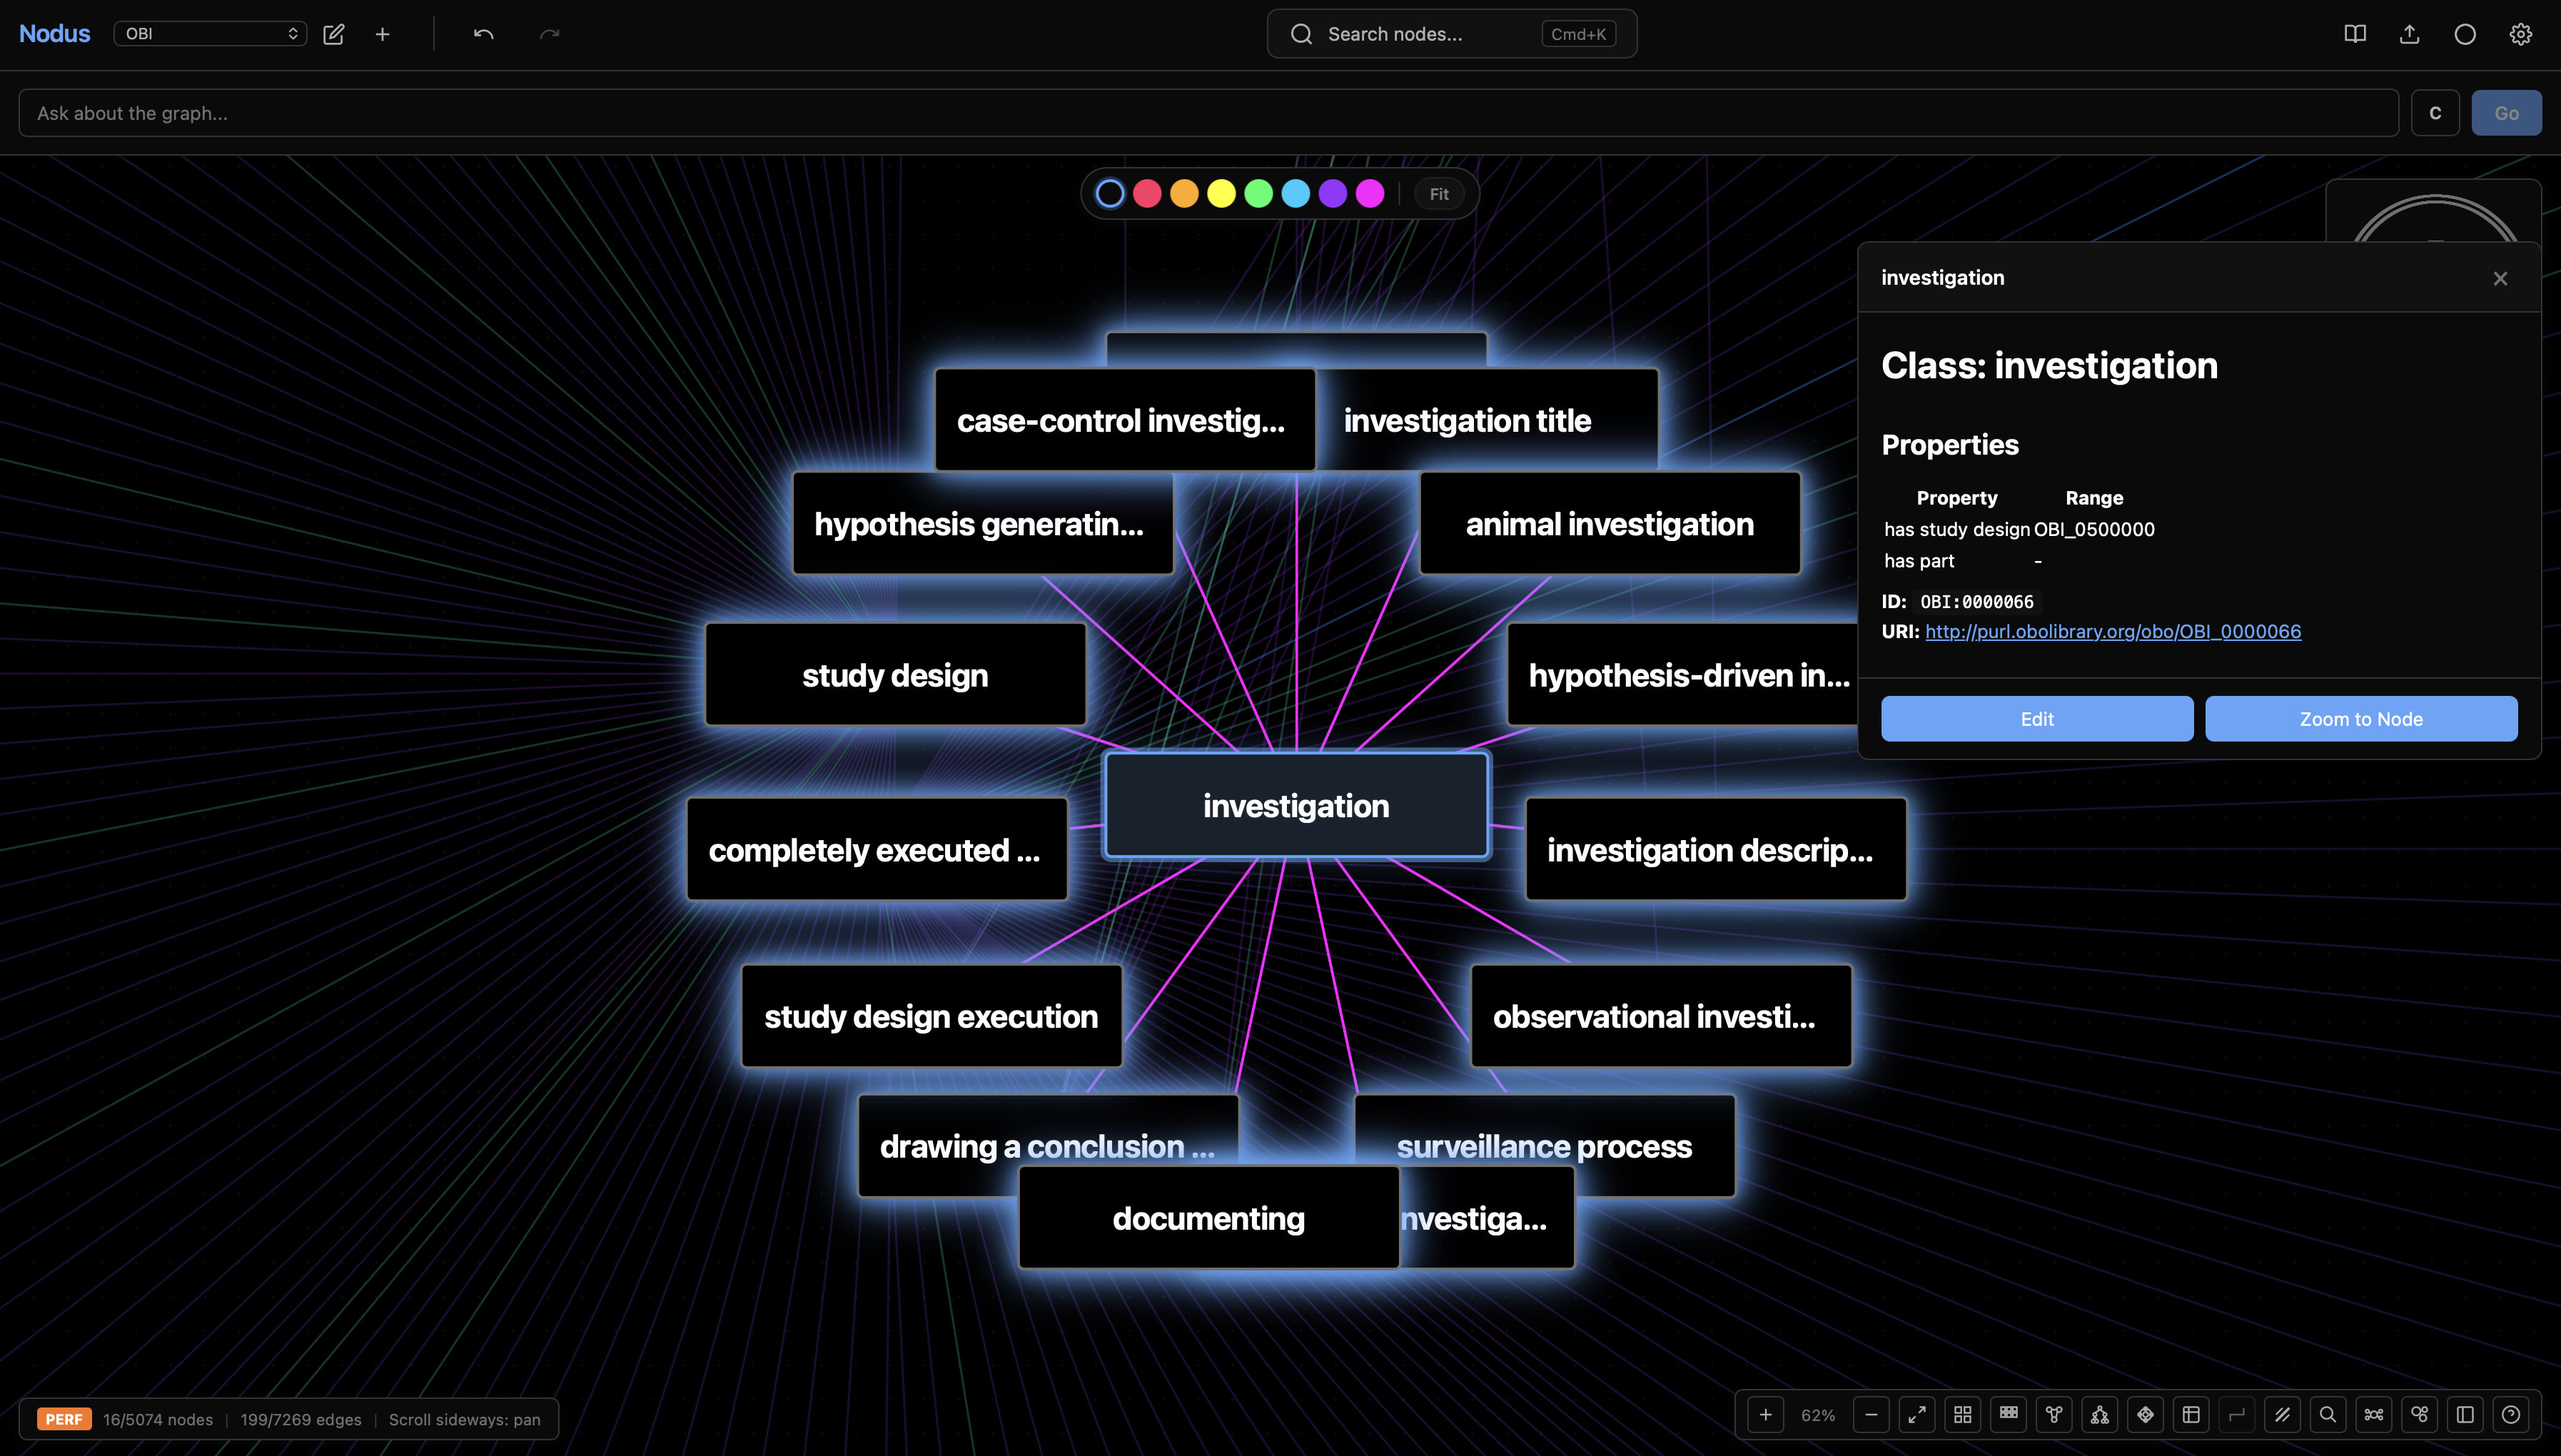Click the Nodus logo
The height and width of the screenshot is (1456, 2561).
coord(54,34)
